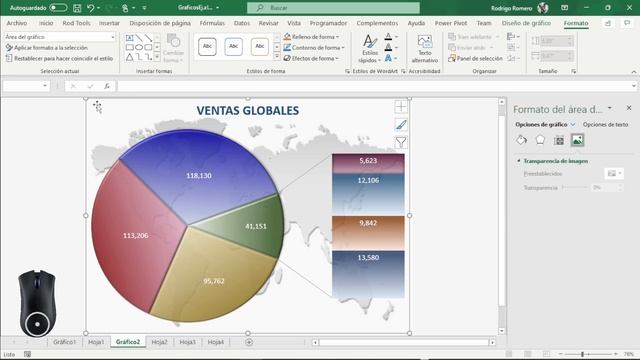Open the Effects pentagon icon

tap(540, 140)
